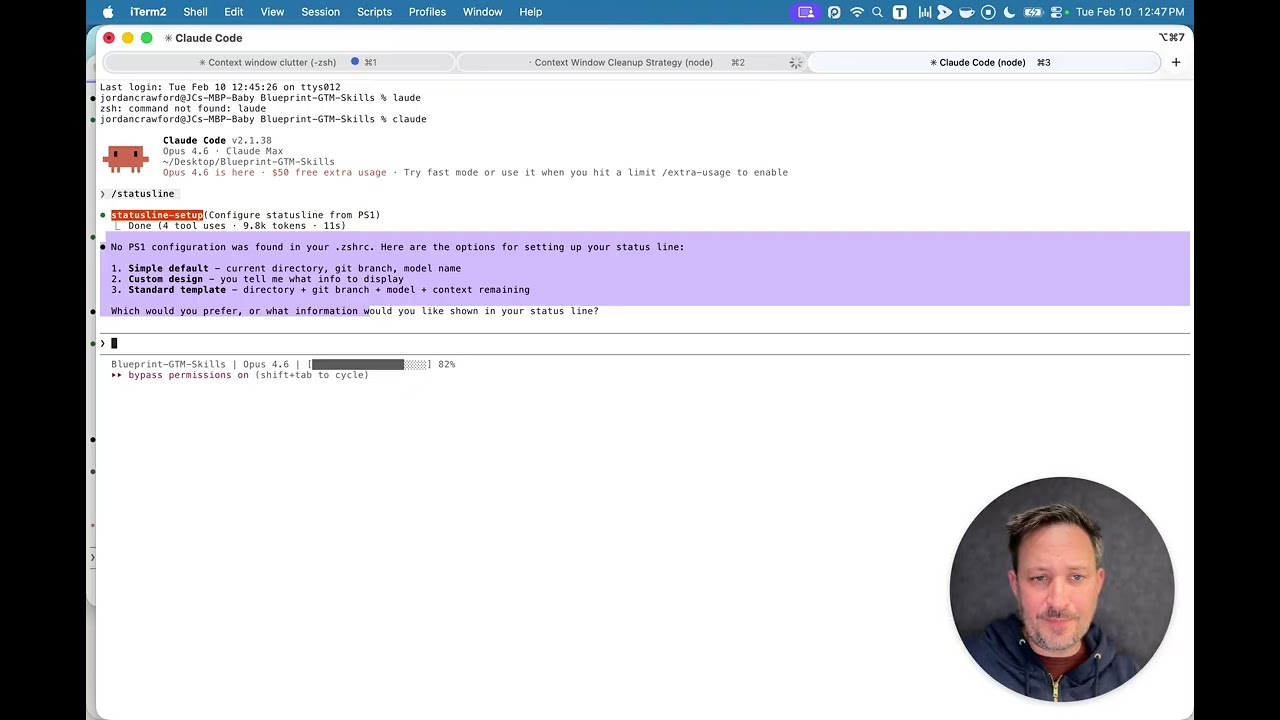The height and width of the screenshot is (720, 1280).
Task: Click the 'Done (4 tool uses' result line
Action: tap(236, 226)
